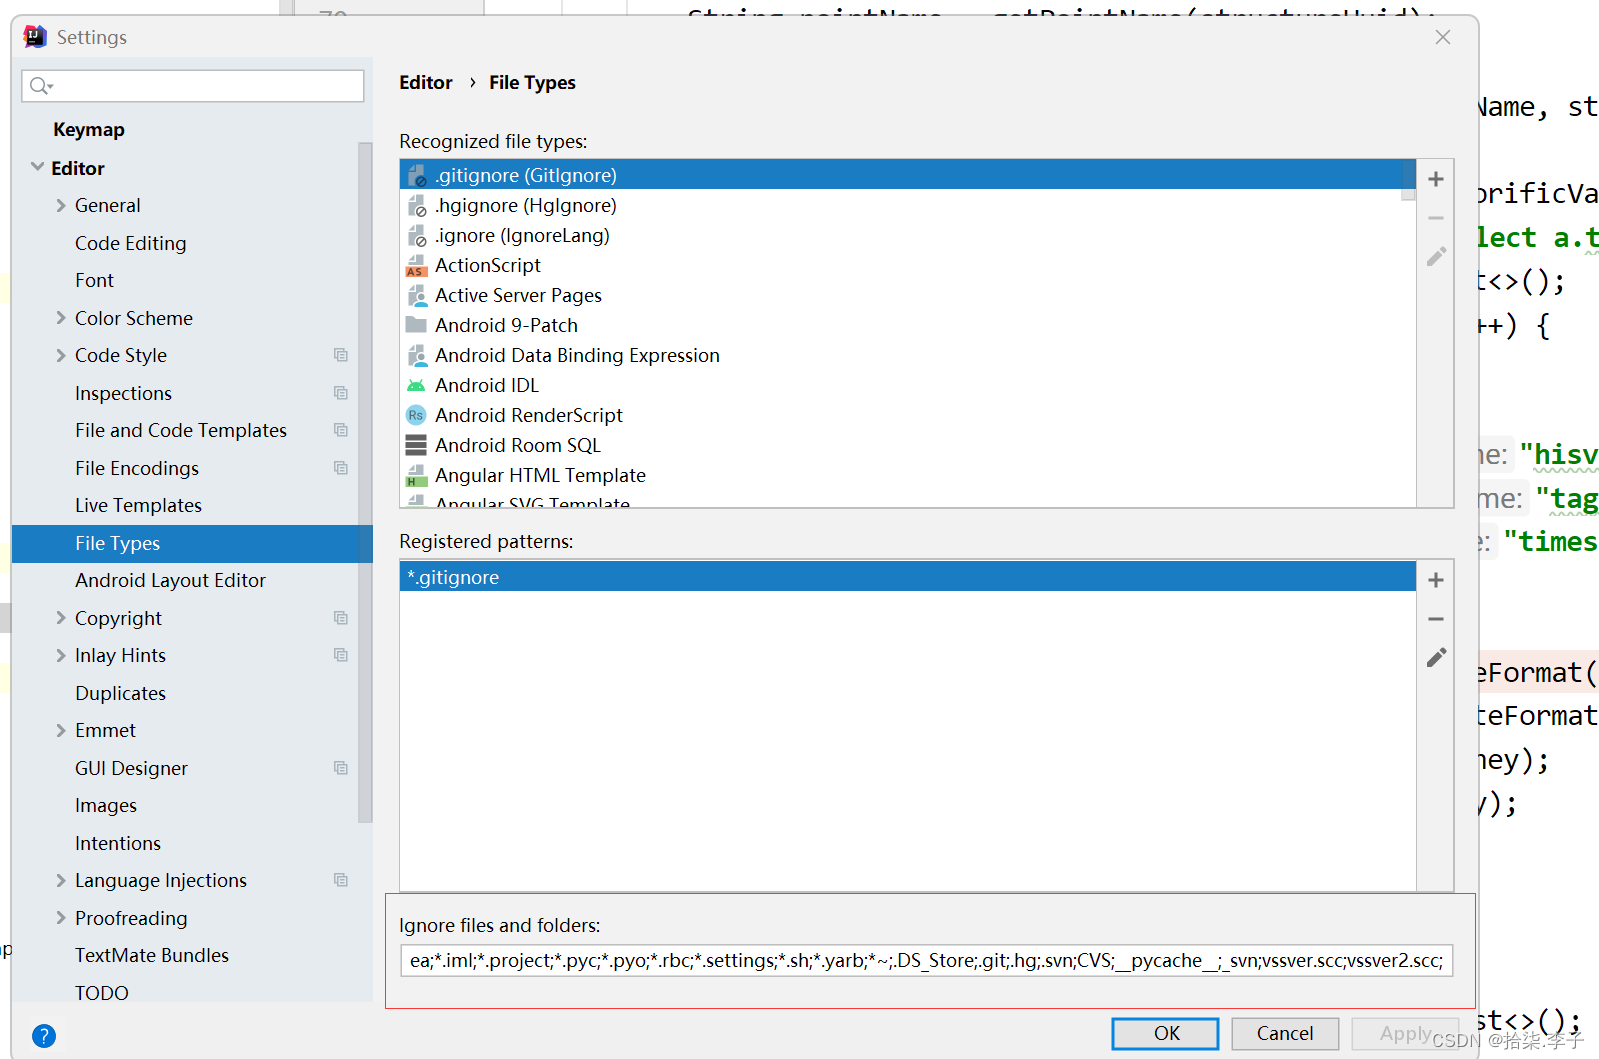Image resolution: width=1599 pixels, height=1059 pixels.
Task: Add a new registered pattern
Action: [x=1436, y=580]
